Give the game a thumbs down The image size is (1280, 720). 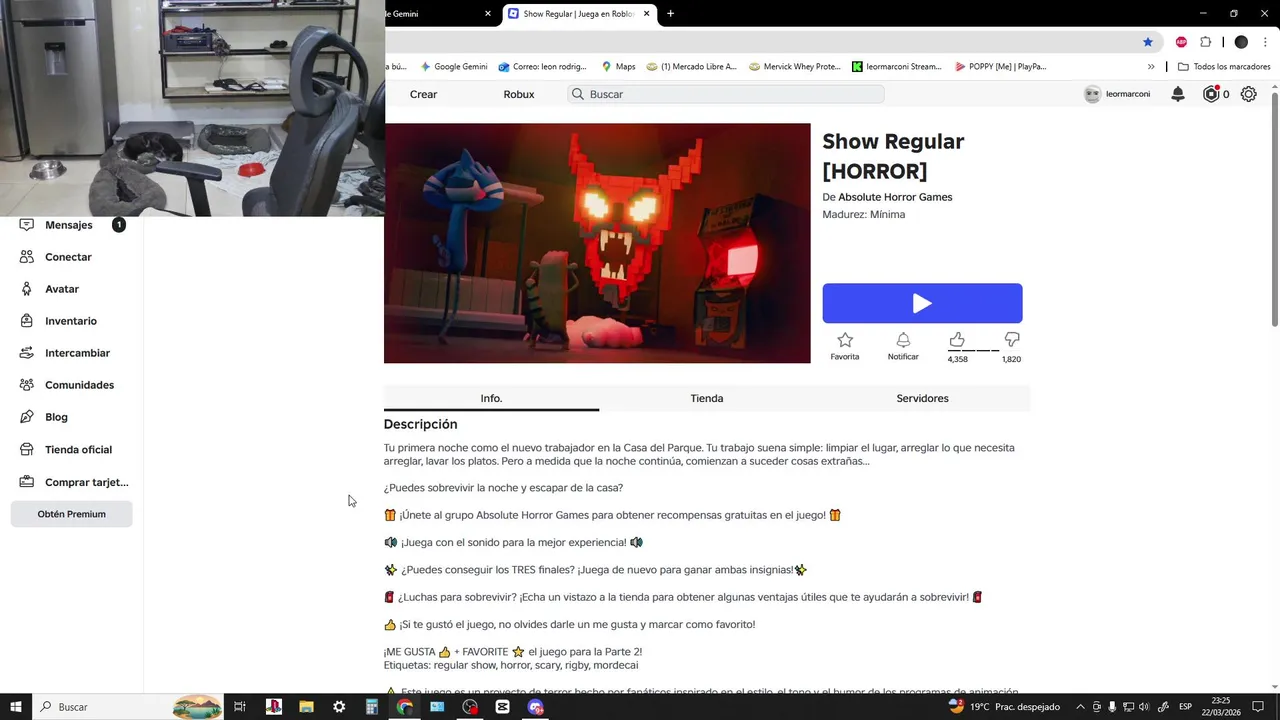[x=1011, y=340]
